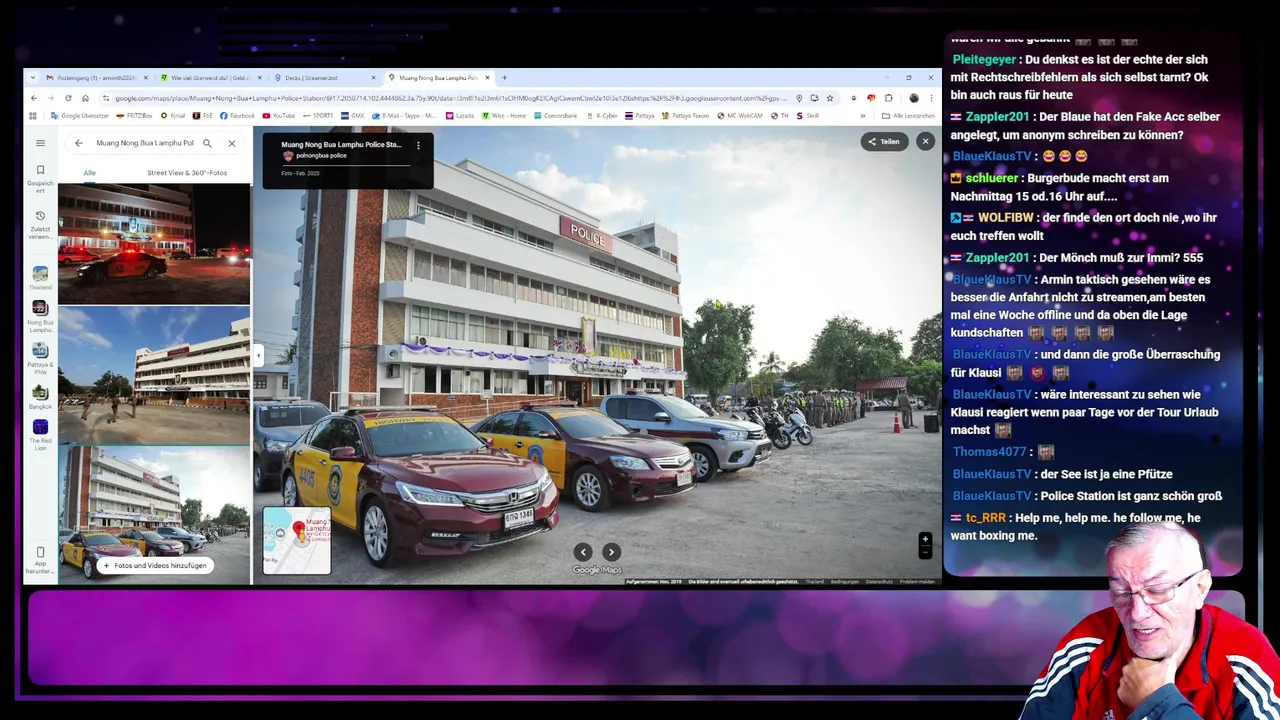Open the Facebook bookmark
1280x720 pixels.
(x=237, y=116)
